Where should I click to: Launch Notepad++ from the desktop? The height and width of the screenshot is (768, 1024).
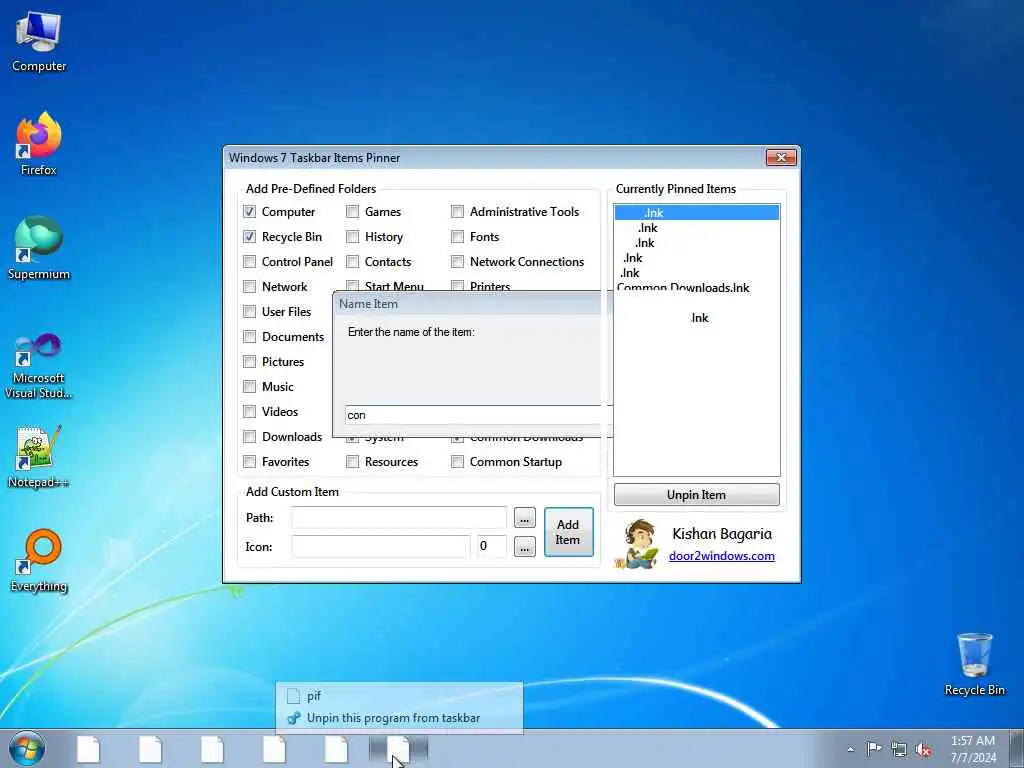point(39,457)
